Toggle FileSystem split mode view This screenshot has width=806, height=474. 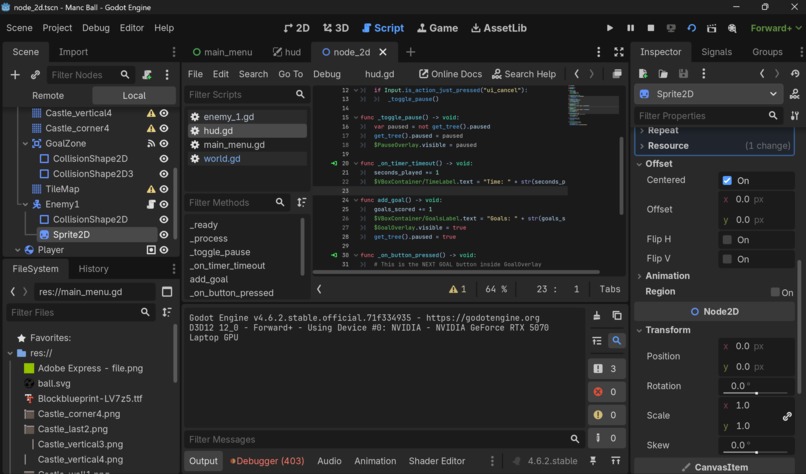click(167, 292)
